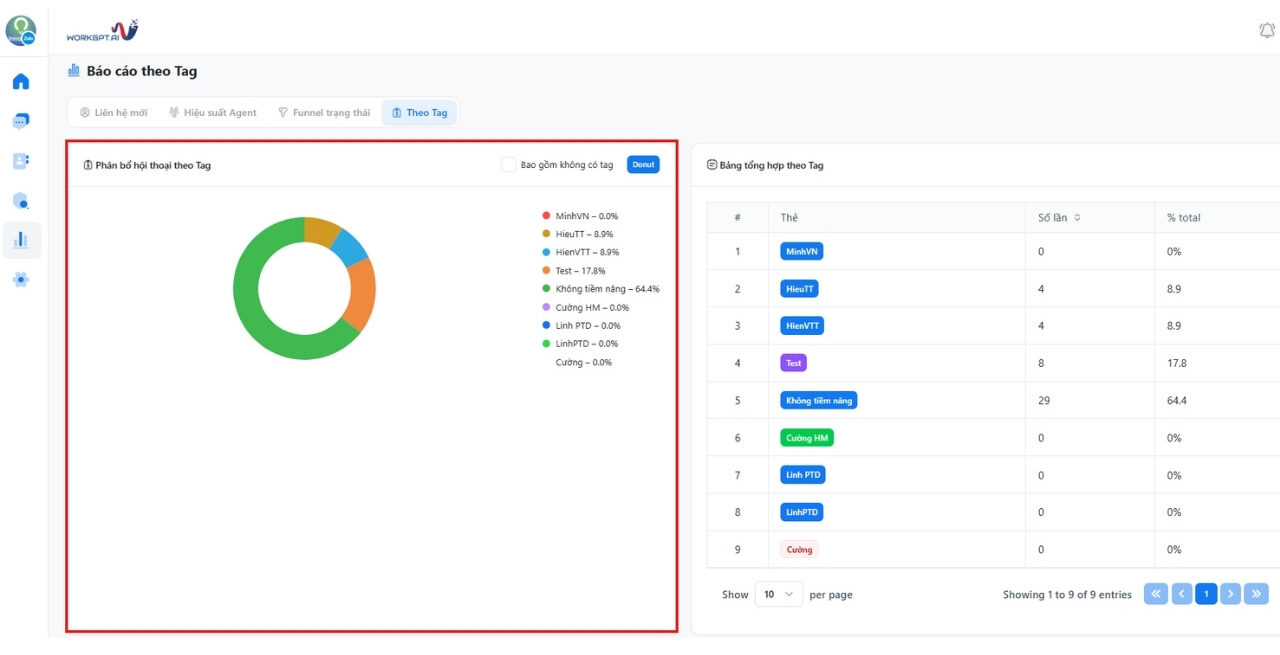Switch to the 'Hiệu suất Agent' tab
This screenshot has height=655, width=1280.
tap(212, 113)
